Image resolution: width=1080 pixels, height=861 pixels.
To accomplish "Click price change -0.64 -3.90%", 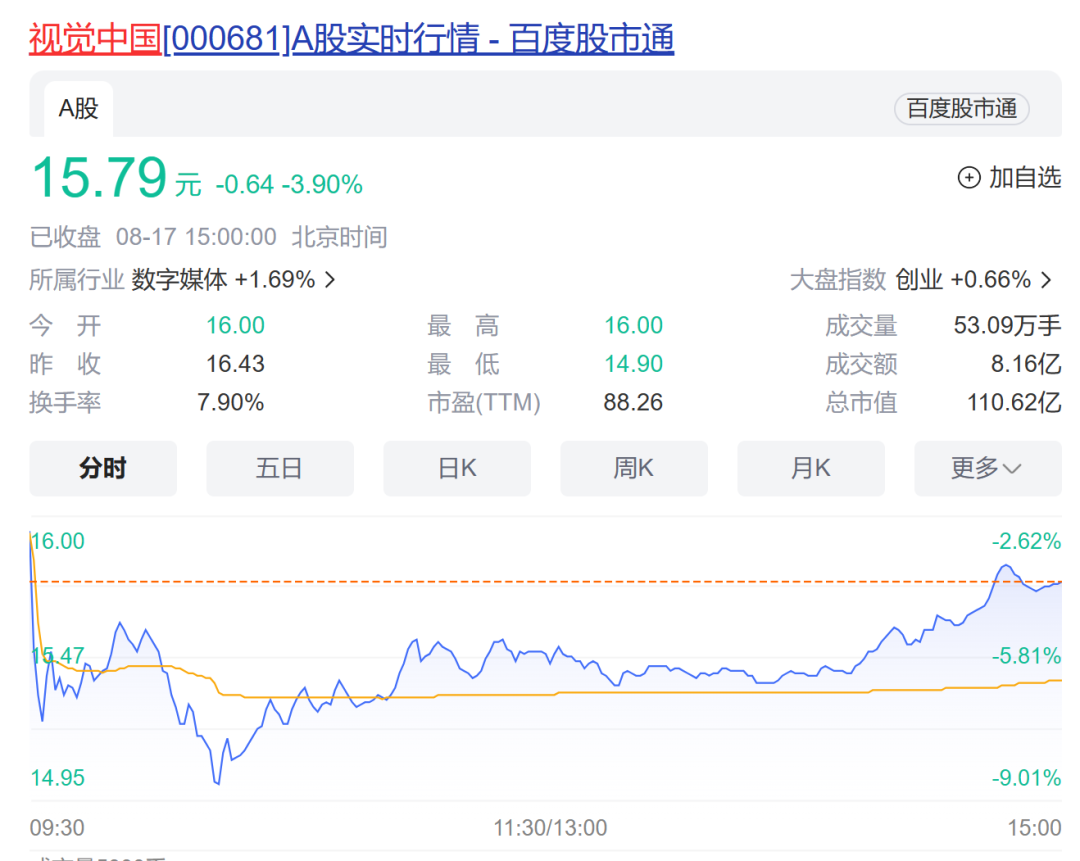I will click(289, 185).
